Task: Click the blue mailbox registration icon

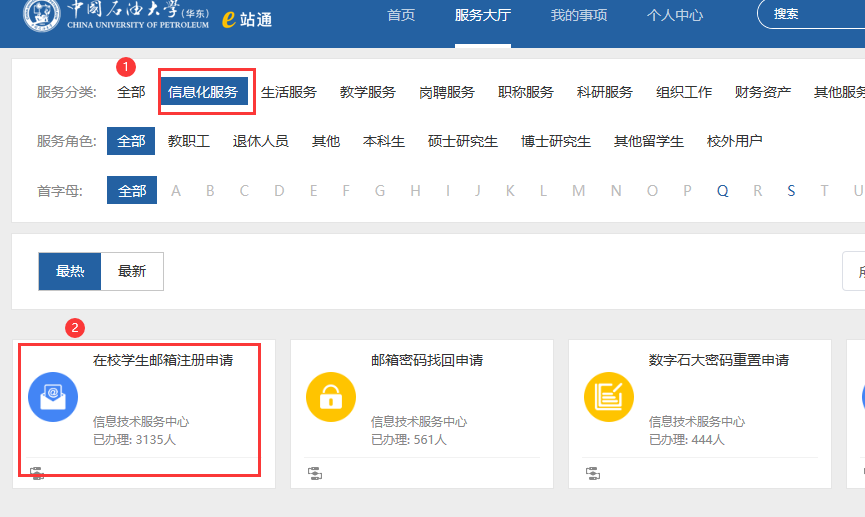Action: click(52, 397)
